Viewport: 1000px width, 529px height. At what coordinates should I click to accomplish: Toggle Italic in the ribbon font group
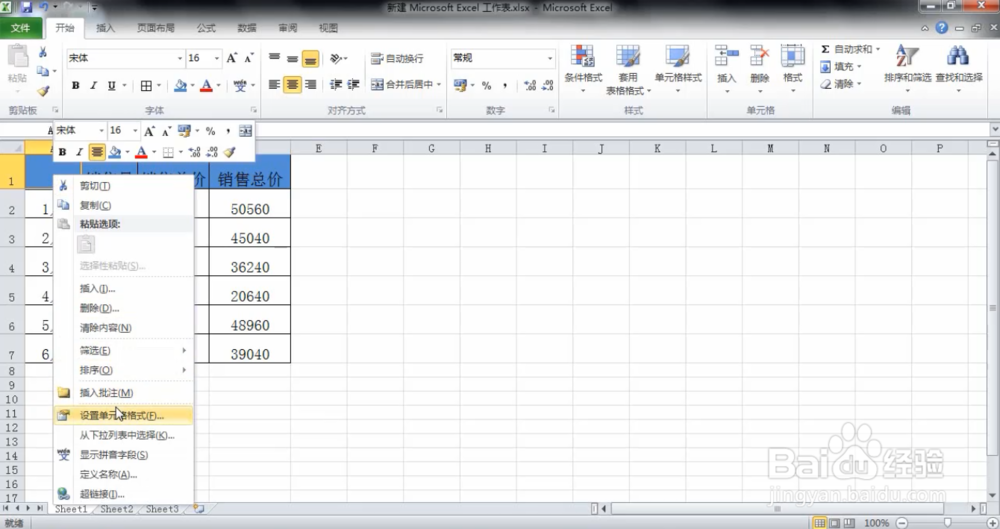point(93,85)
